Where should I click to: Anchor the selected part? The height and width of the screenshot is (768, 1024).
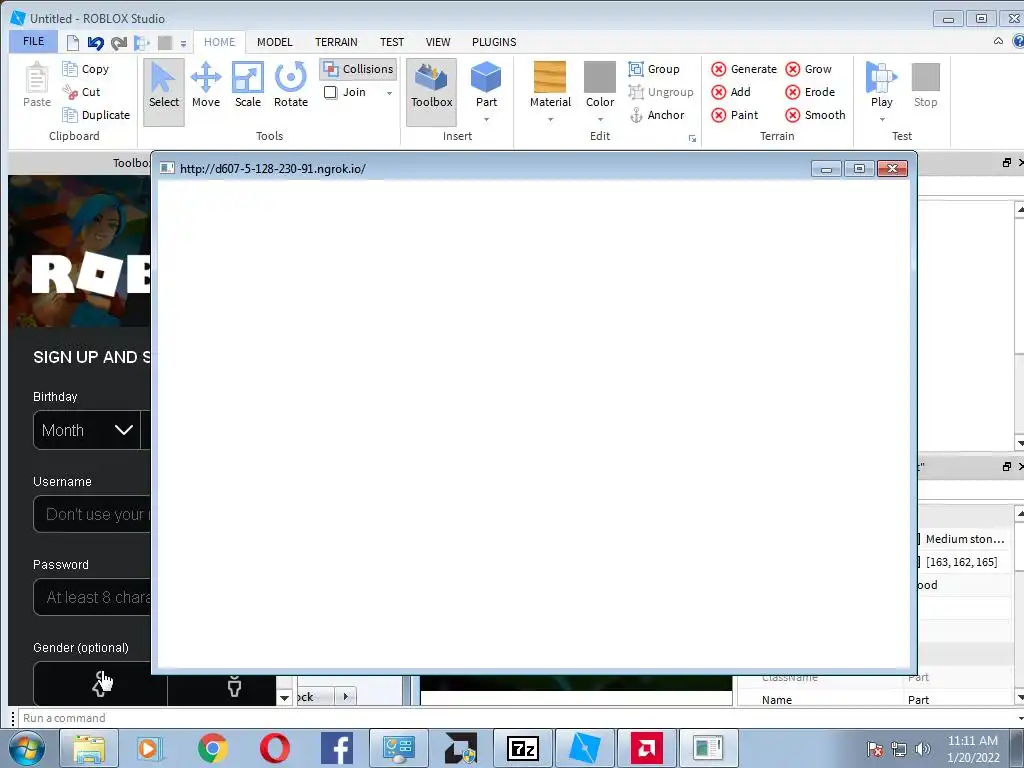(x=656, y=115)
